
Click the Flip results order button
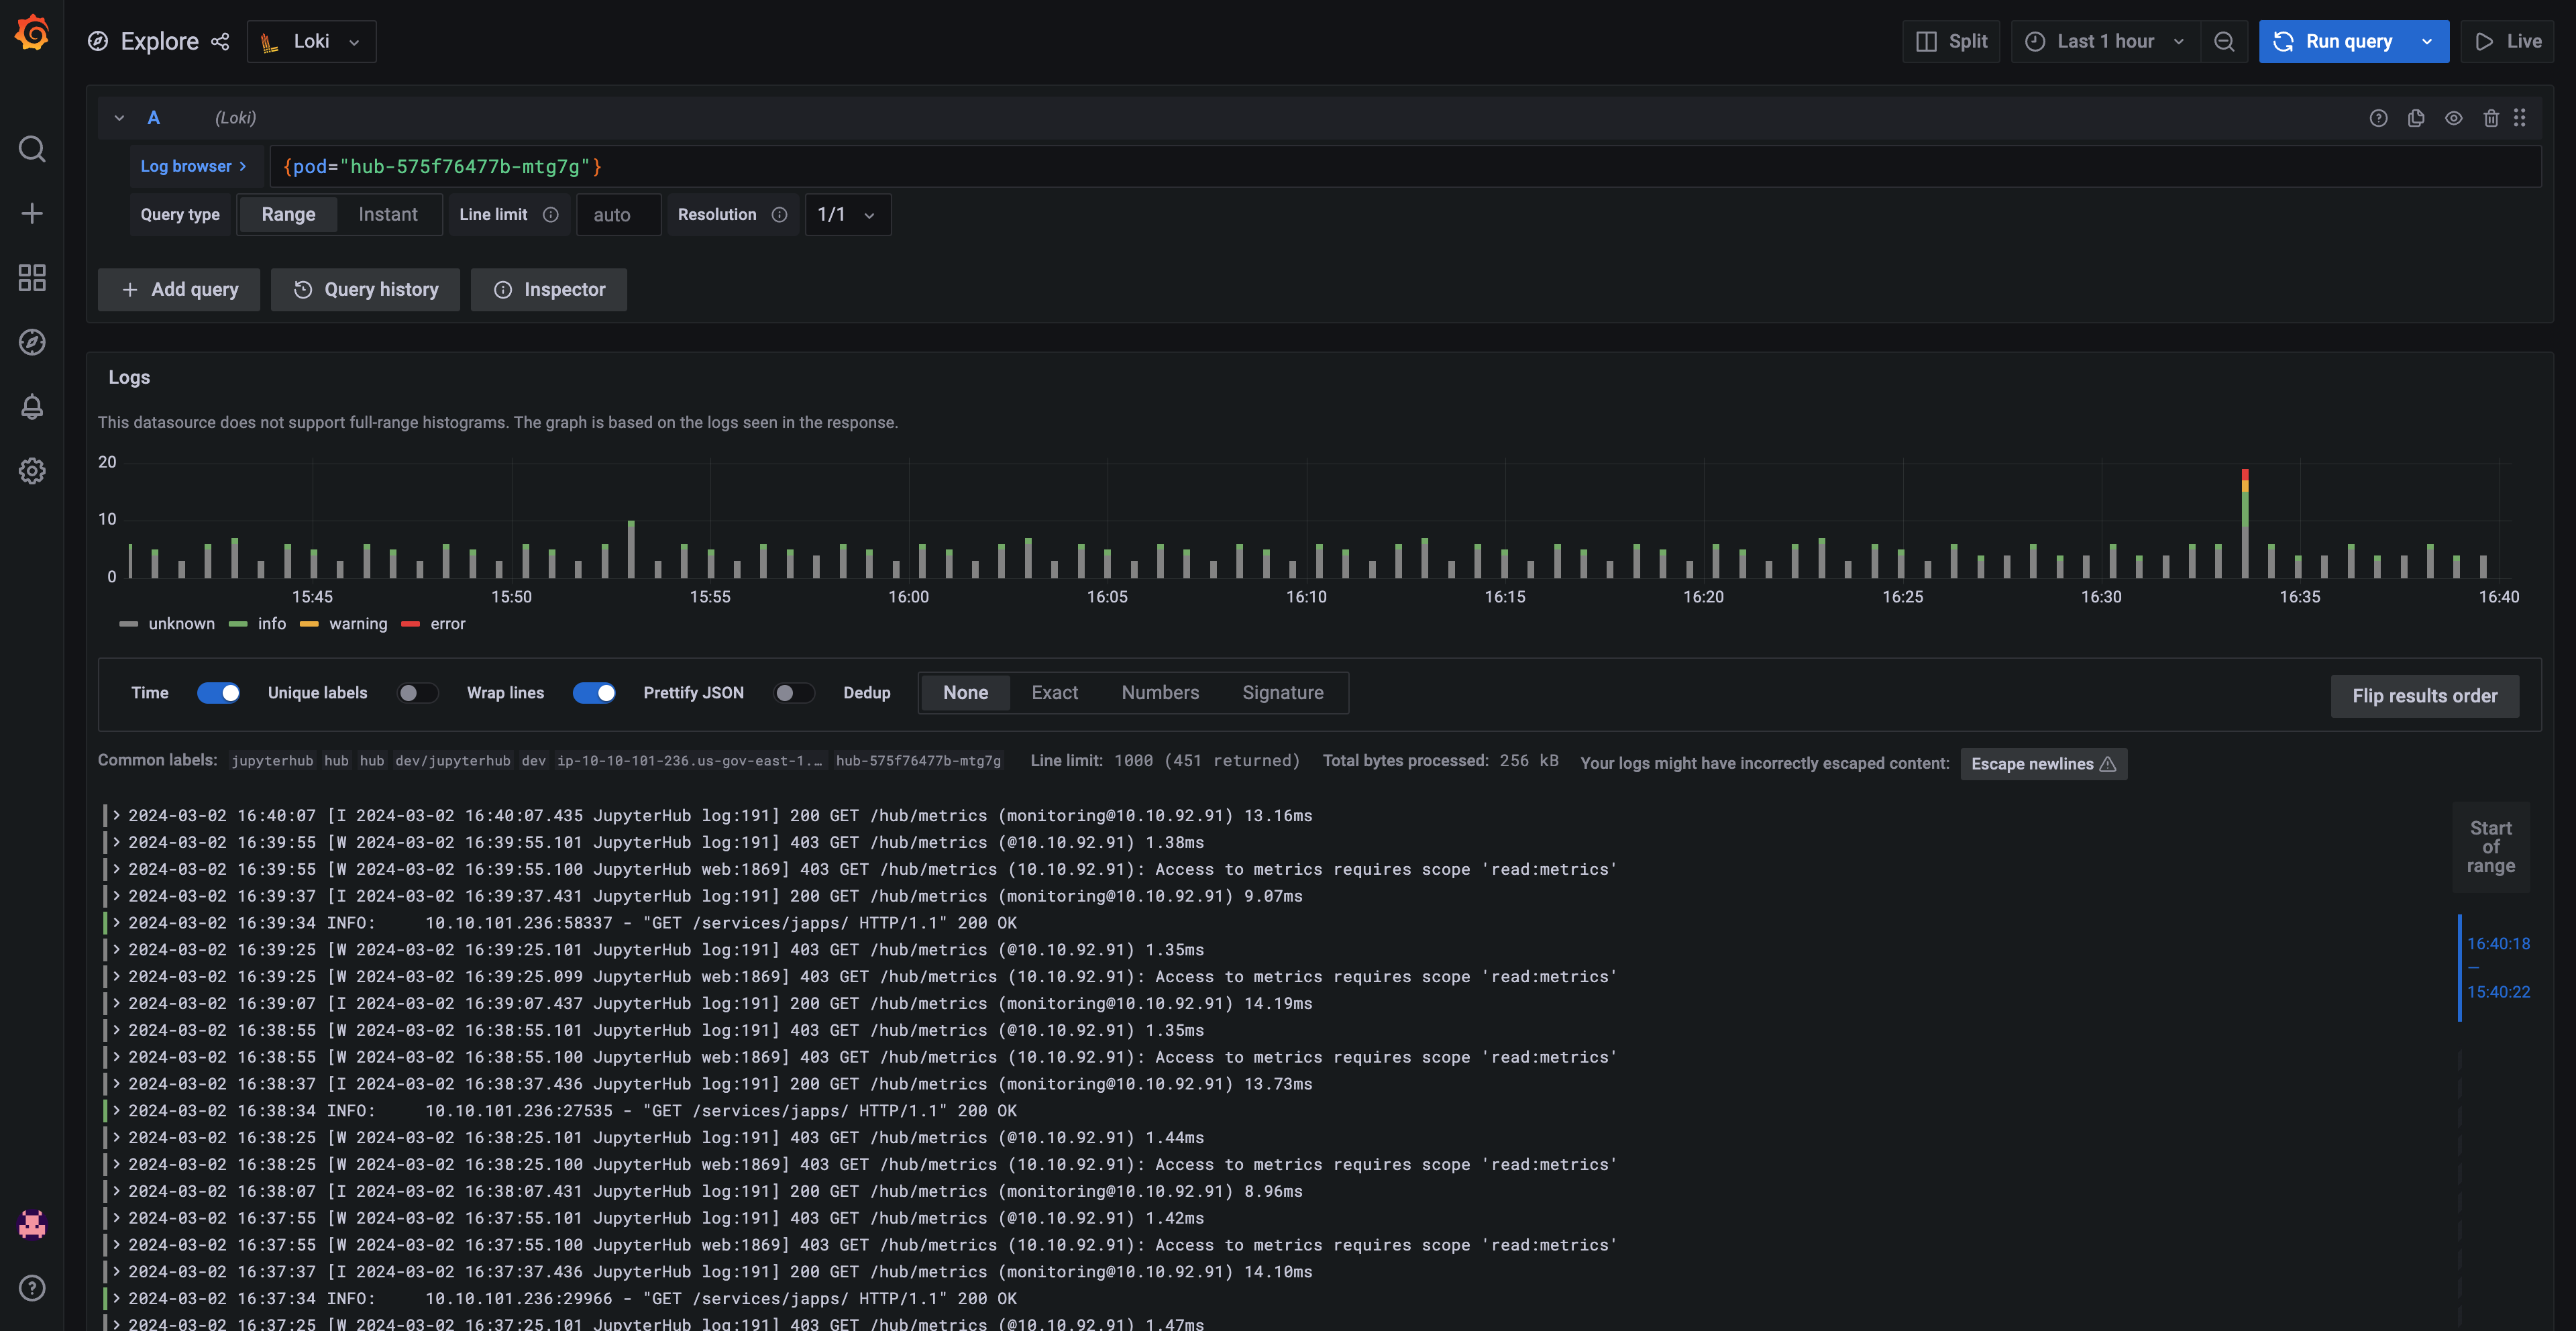[x=2425, y=694]
